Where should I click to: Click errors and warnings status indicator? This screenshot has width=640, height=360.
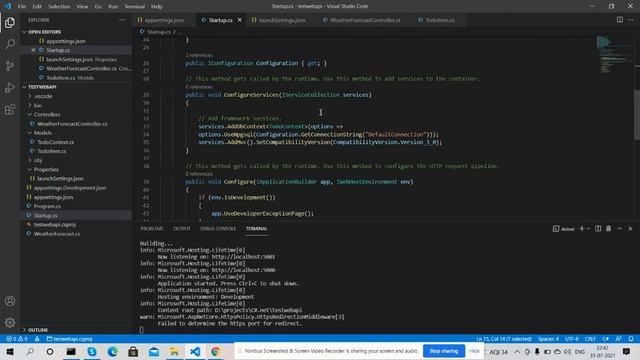click(17, 339)
